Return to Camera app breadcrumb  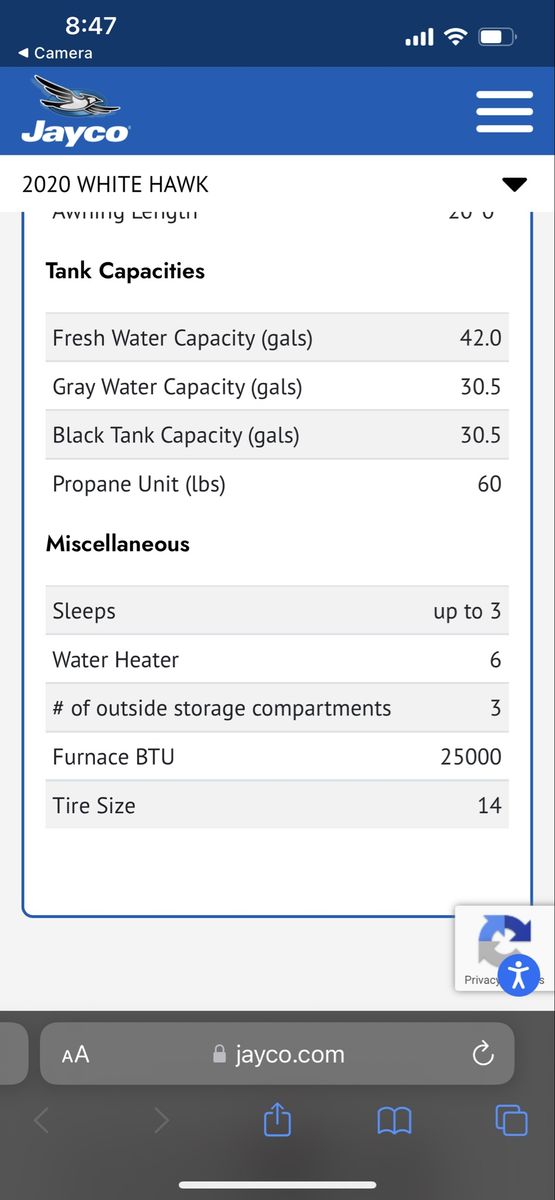[x=55, y=53]
